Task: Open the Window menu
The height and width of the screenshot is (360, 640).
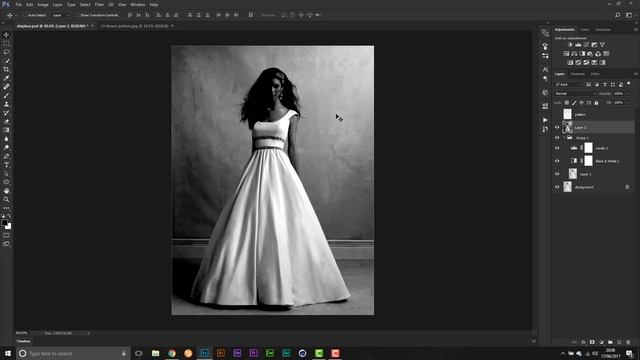Action: tap(138, 4)
